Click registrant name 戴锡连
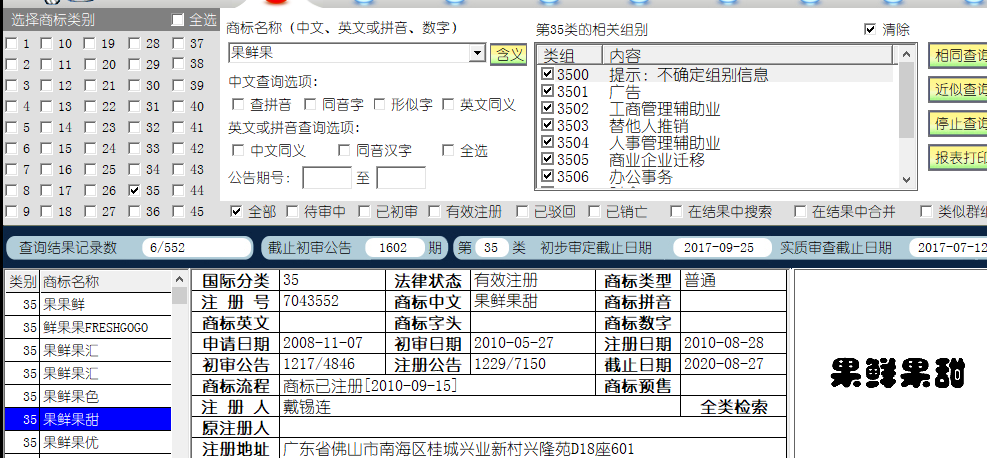This screenshot has height=458, width=987. point(307,407)
